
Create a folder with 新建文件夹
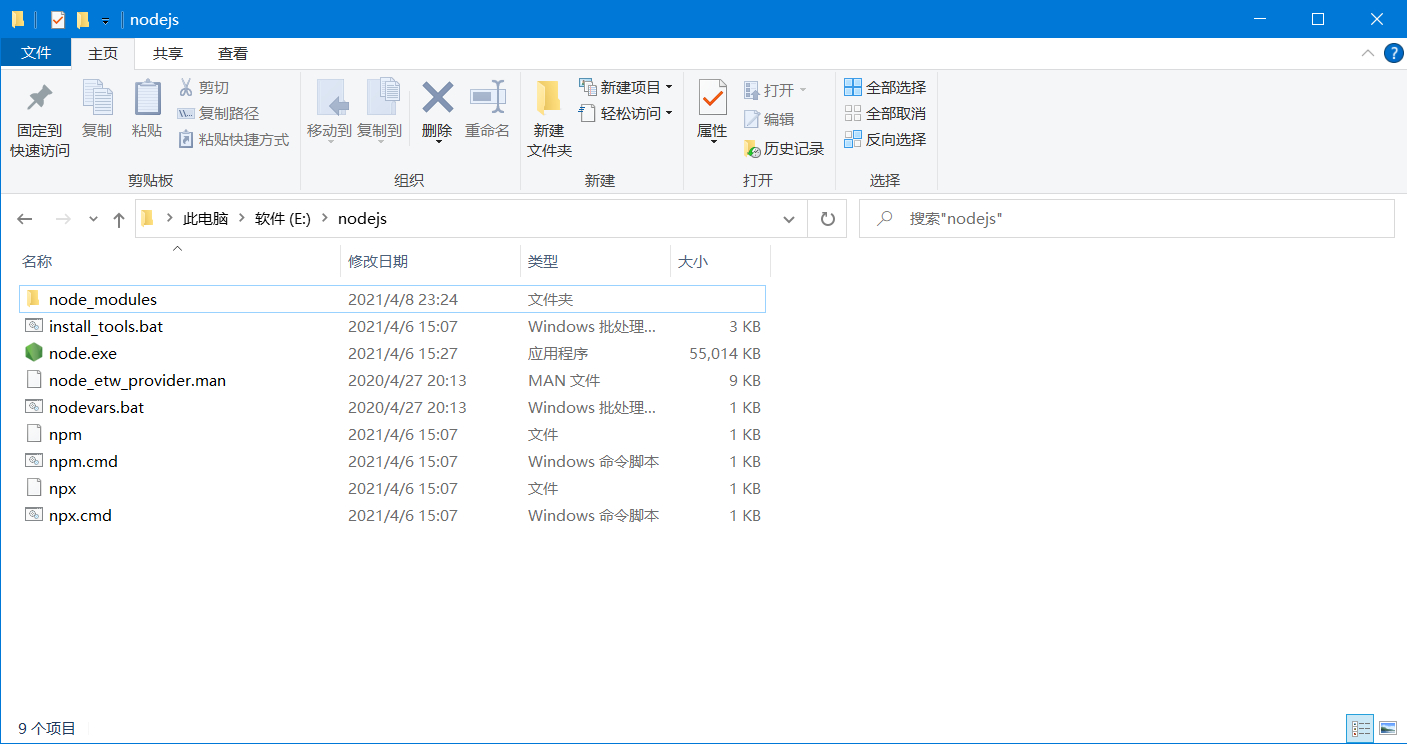click(549, 119)
